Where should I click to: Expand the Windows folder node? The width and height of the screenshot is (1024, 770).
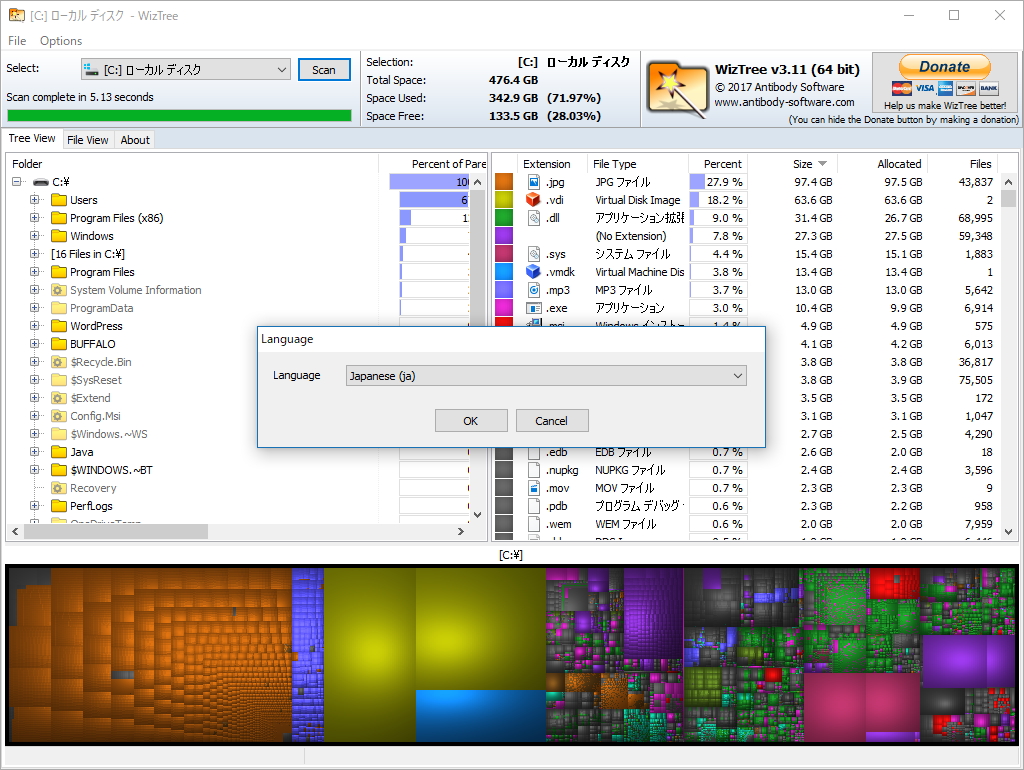(35, 236)
